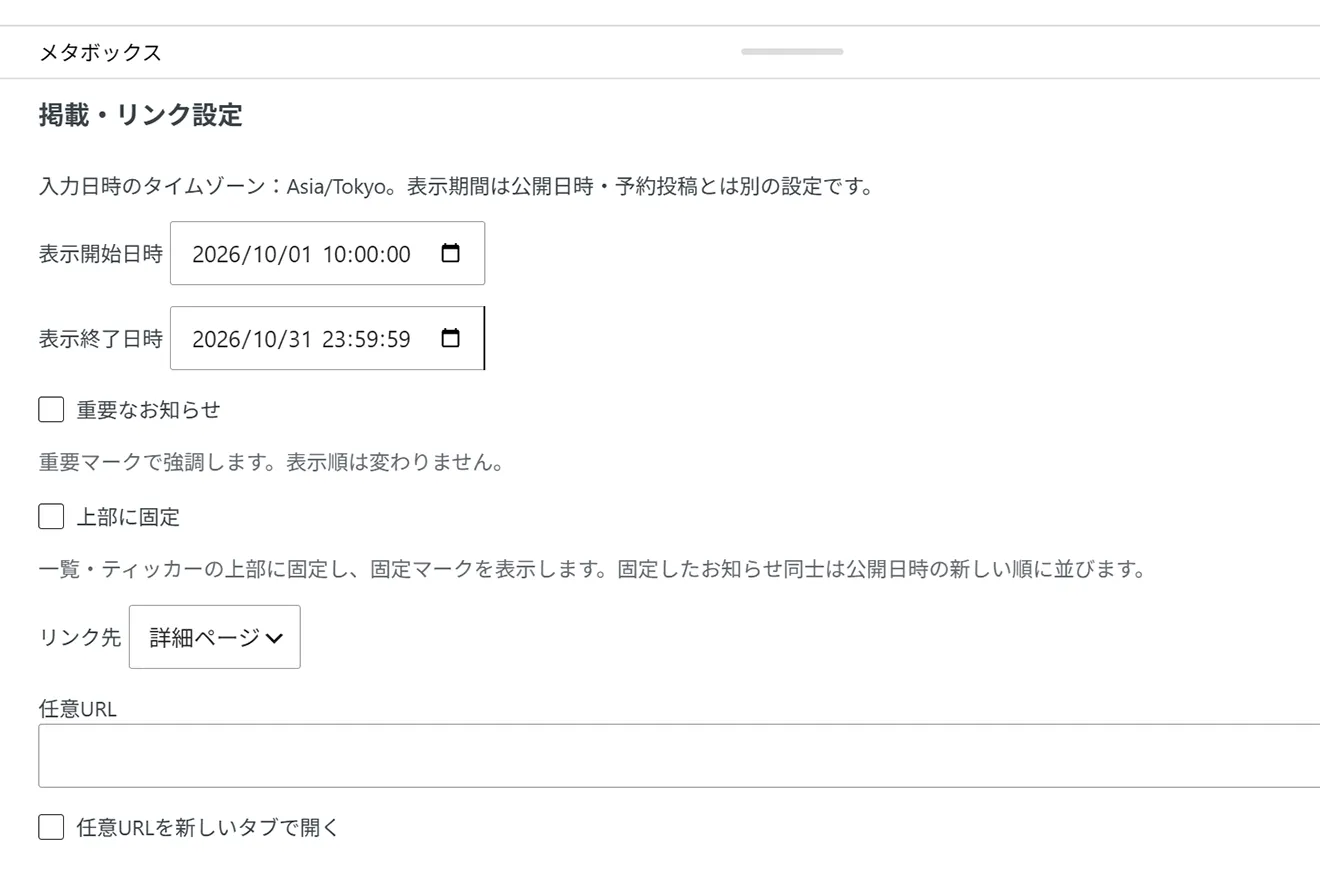Click the 表示開始日時 label

pyautogui.click(x=100, y=254)
